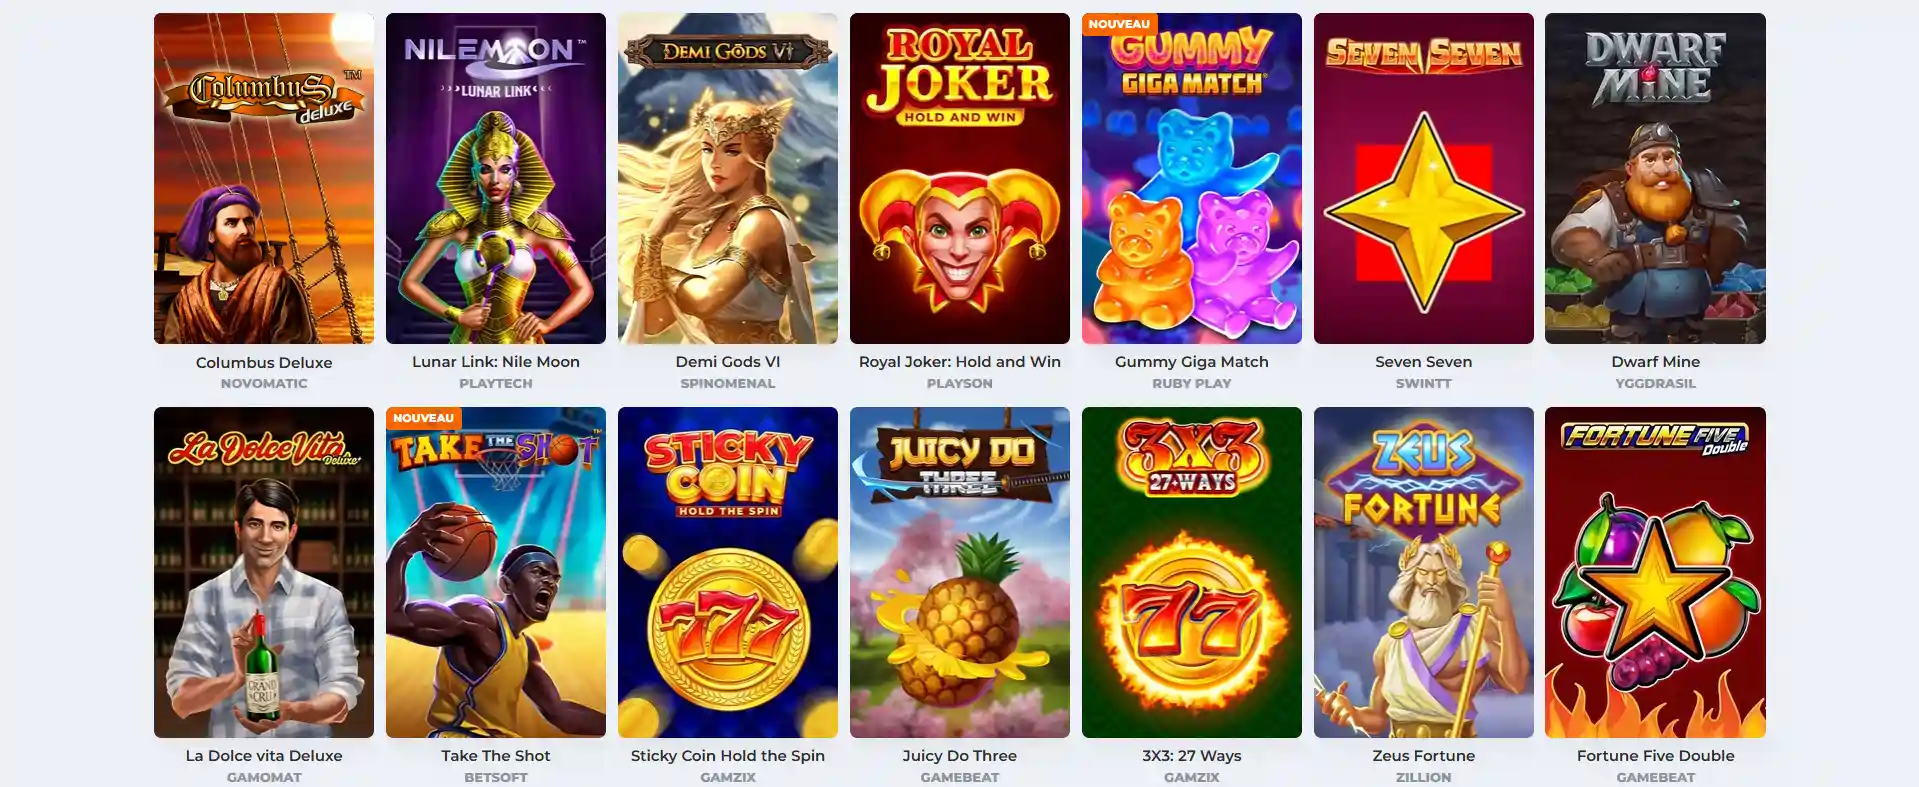Click the NOVOMATIC provider label
Viewport: 1919px width, 787px height.
point(264,384)
